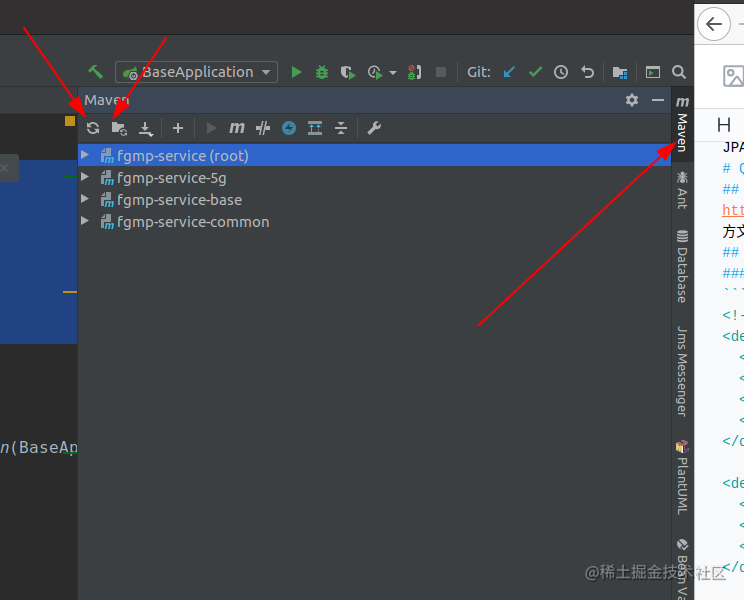Image resolution: width=744 pixels, height=600 pixels.
Task: Rollback changes with the Git undo arrow
Action: click(x=587, y=72)
